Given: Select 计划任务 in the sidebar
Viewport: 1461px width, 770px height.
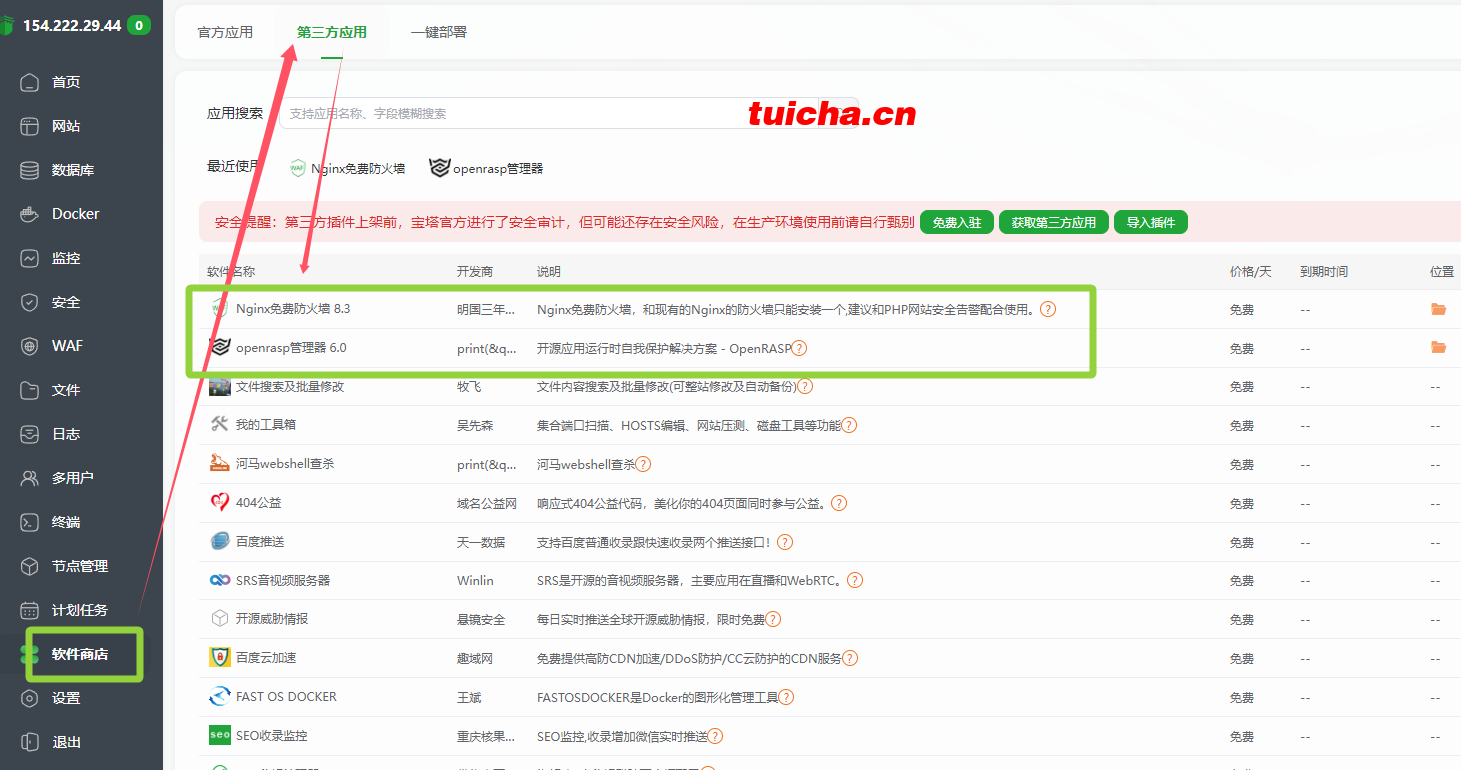Looking at the screenshot, I should pos(79,610).
